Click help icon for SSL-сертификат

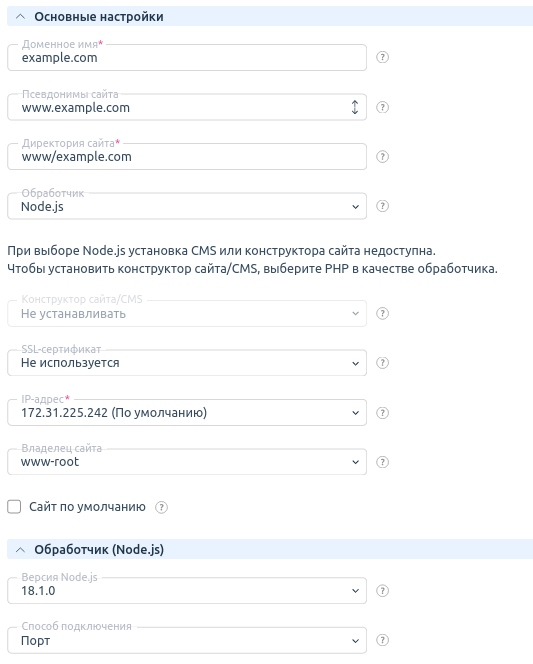(382, 363)
